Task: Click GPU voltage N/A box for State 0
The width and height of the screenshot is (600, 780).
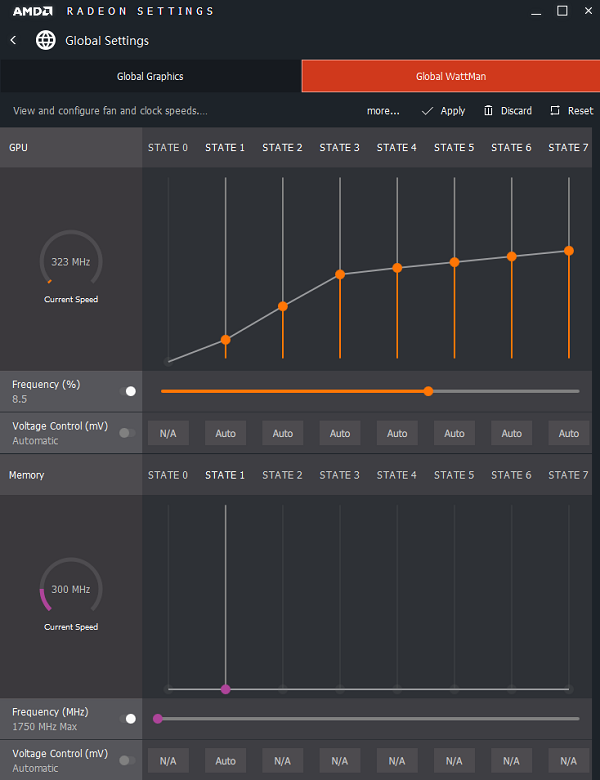Action: 168,433
